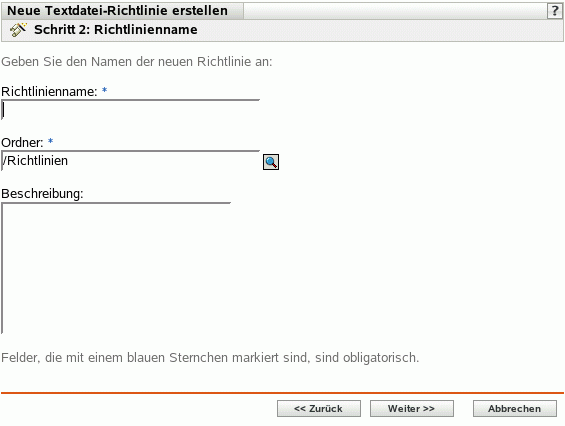Viewport: 565px width, 426px height.
Task: Click the 'Geben Sie den Namen der neuen Richtlinie an:' text
Action: [x=137, y=62]
